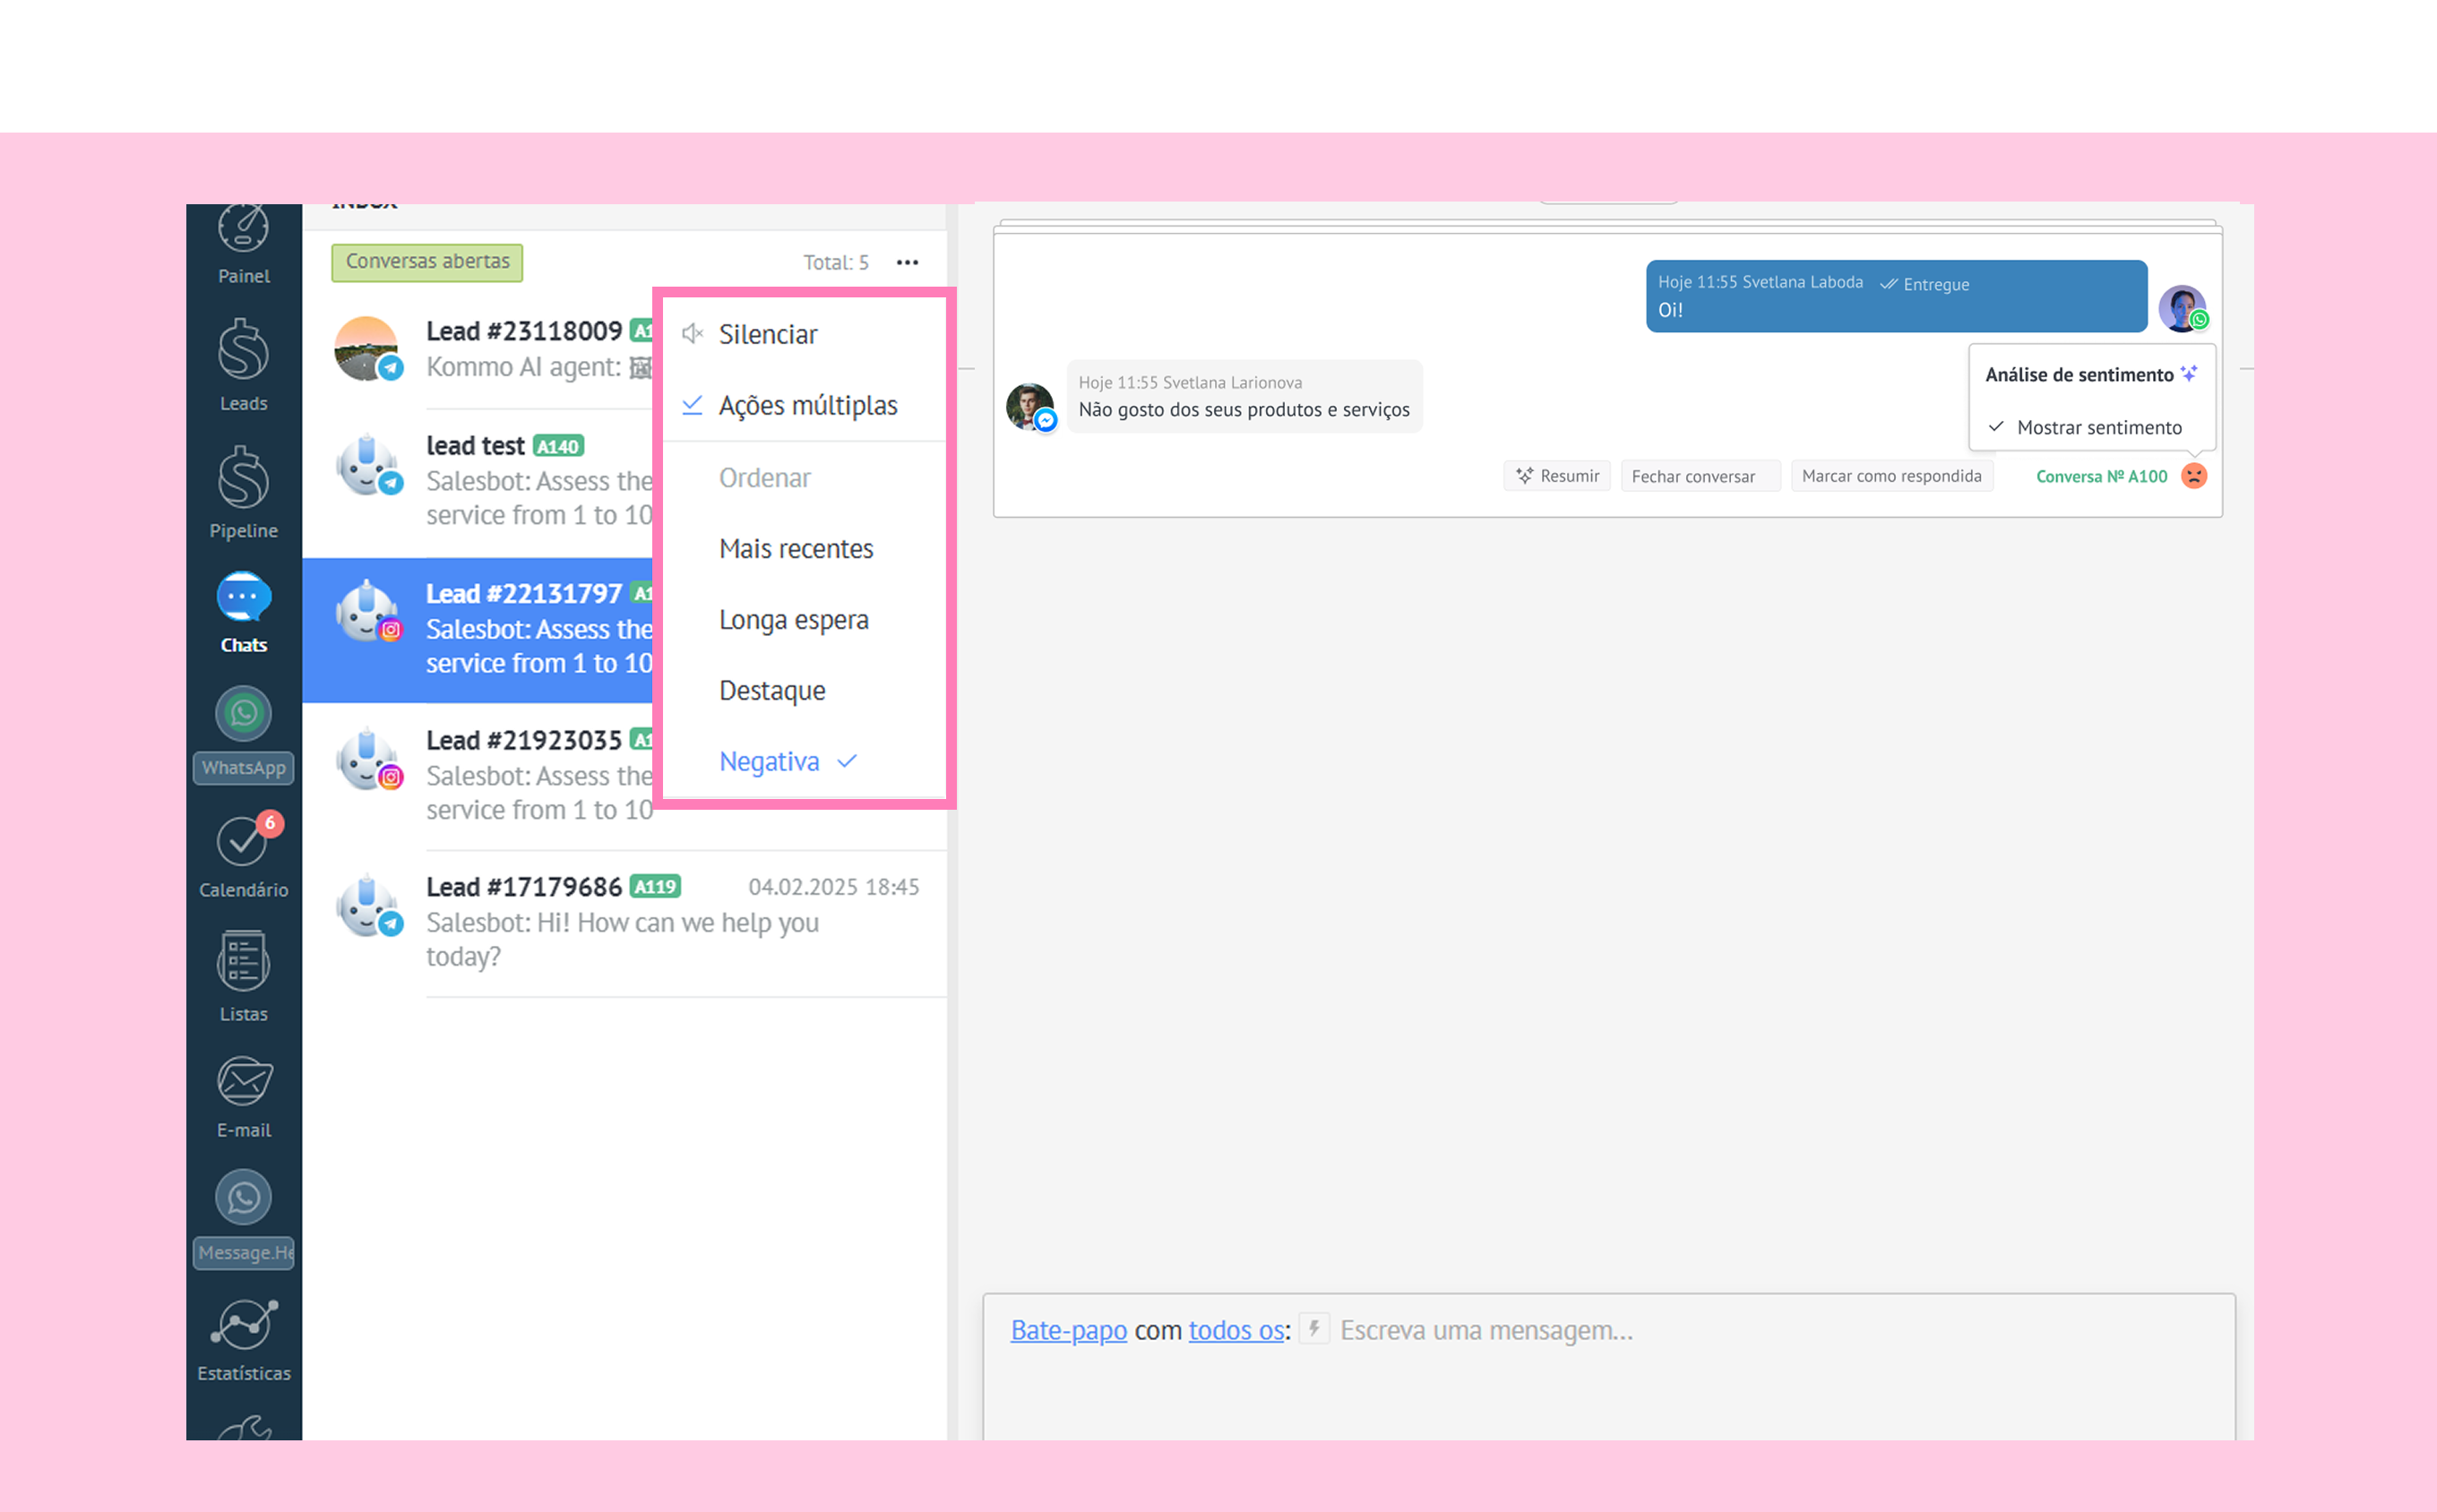Click the sparkle icon next to Análise de sentimento
This screenshot has width=2437, height=1512.
(2188, 374)
